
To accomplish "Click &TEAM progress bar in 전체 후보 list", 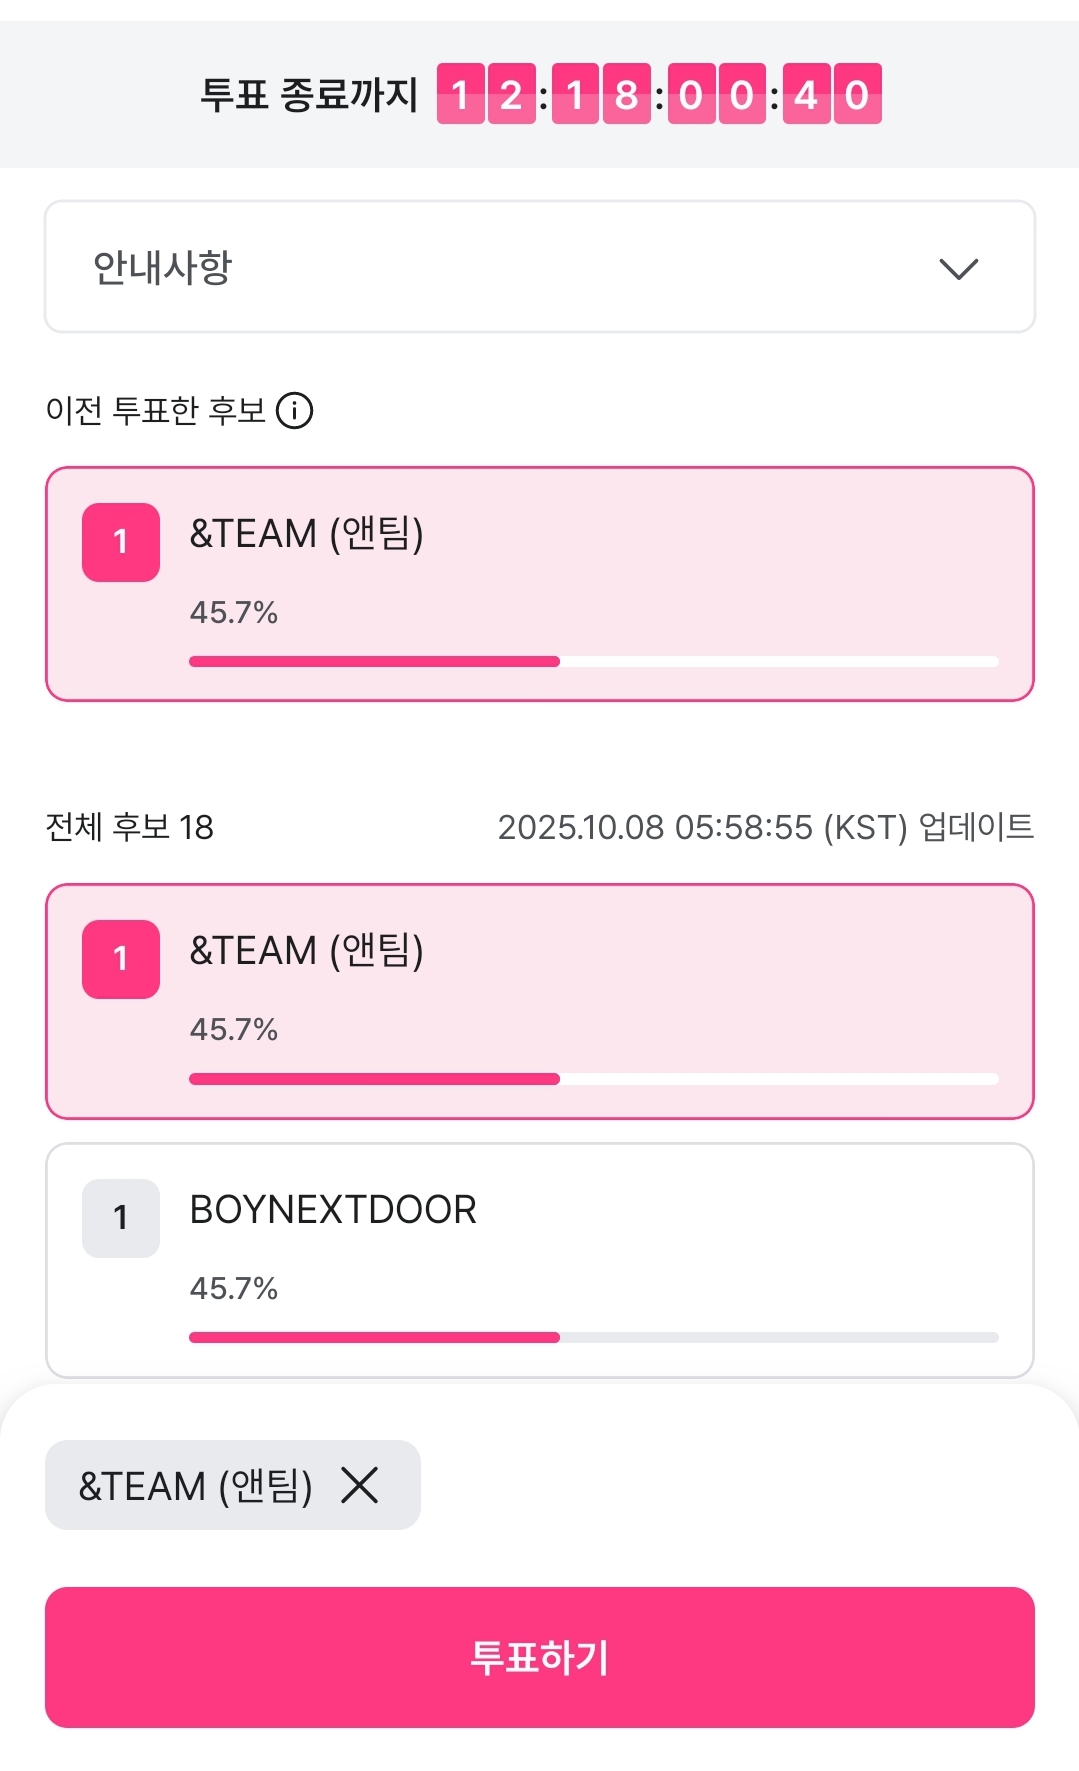I will pyautogui.click(x=593, y=1079).
